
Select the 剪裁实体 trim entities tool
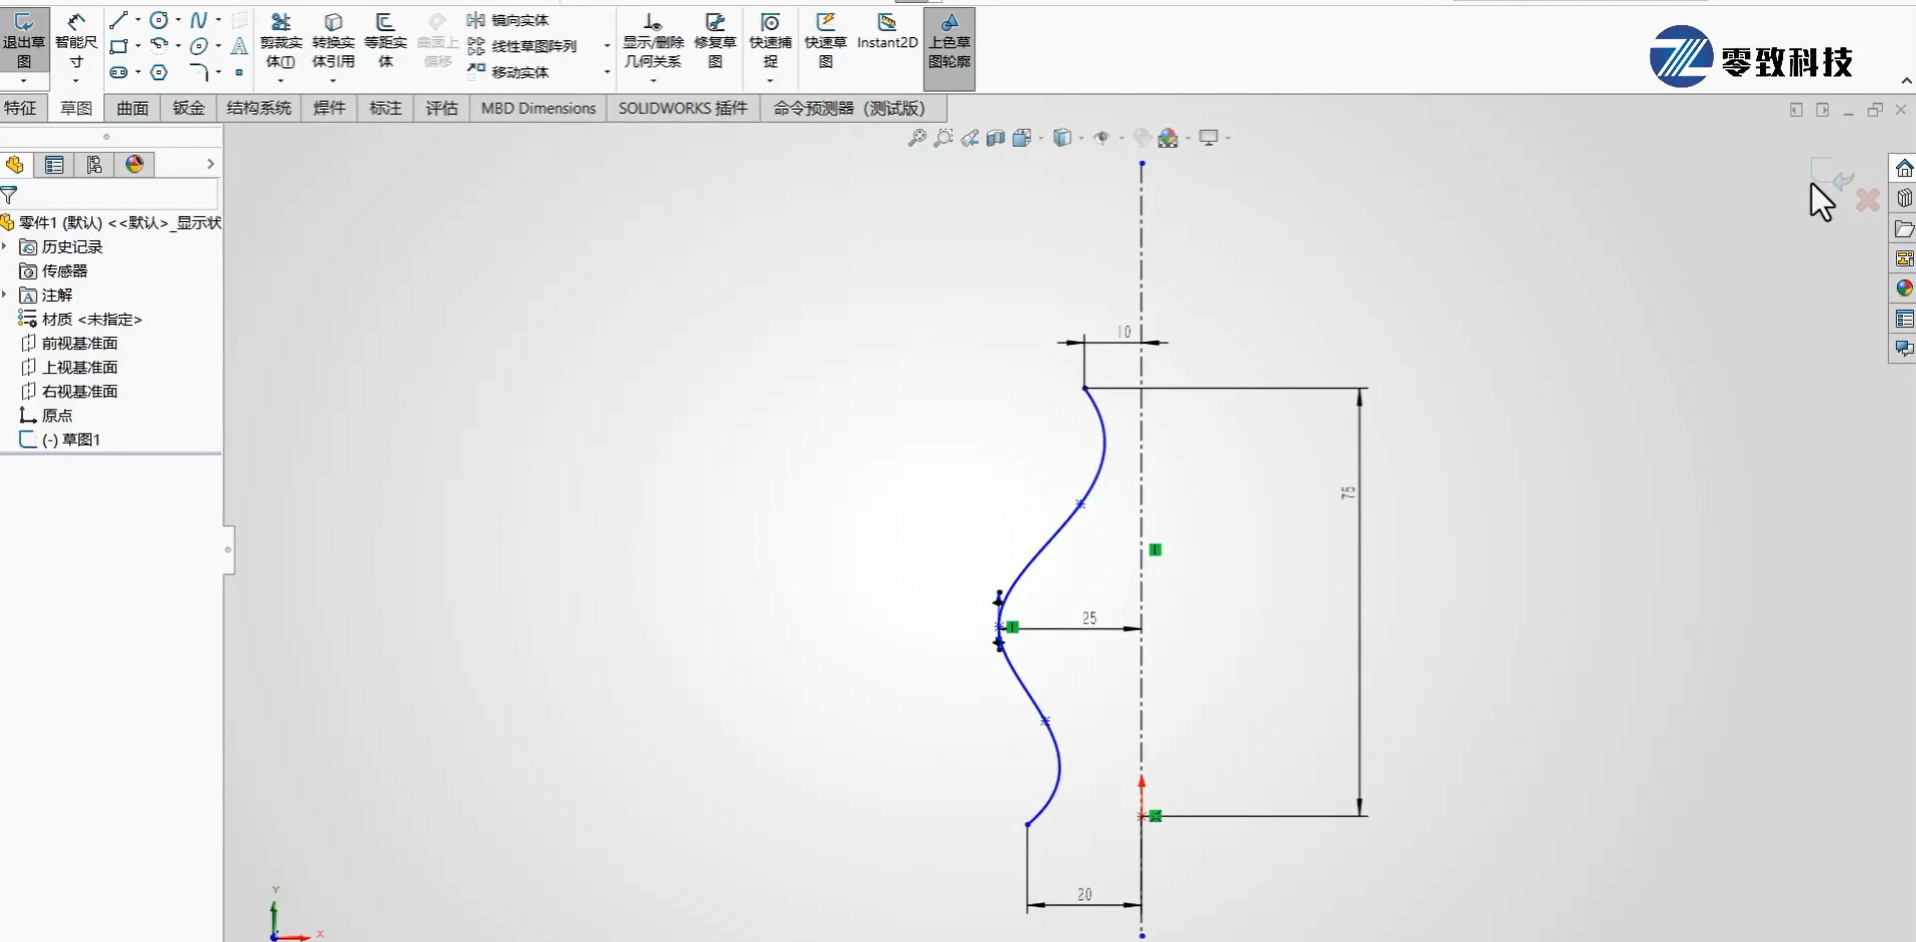(281, 40)
